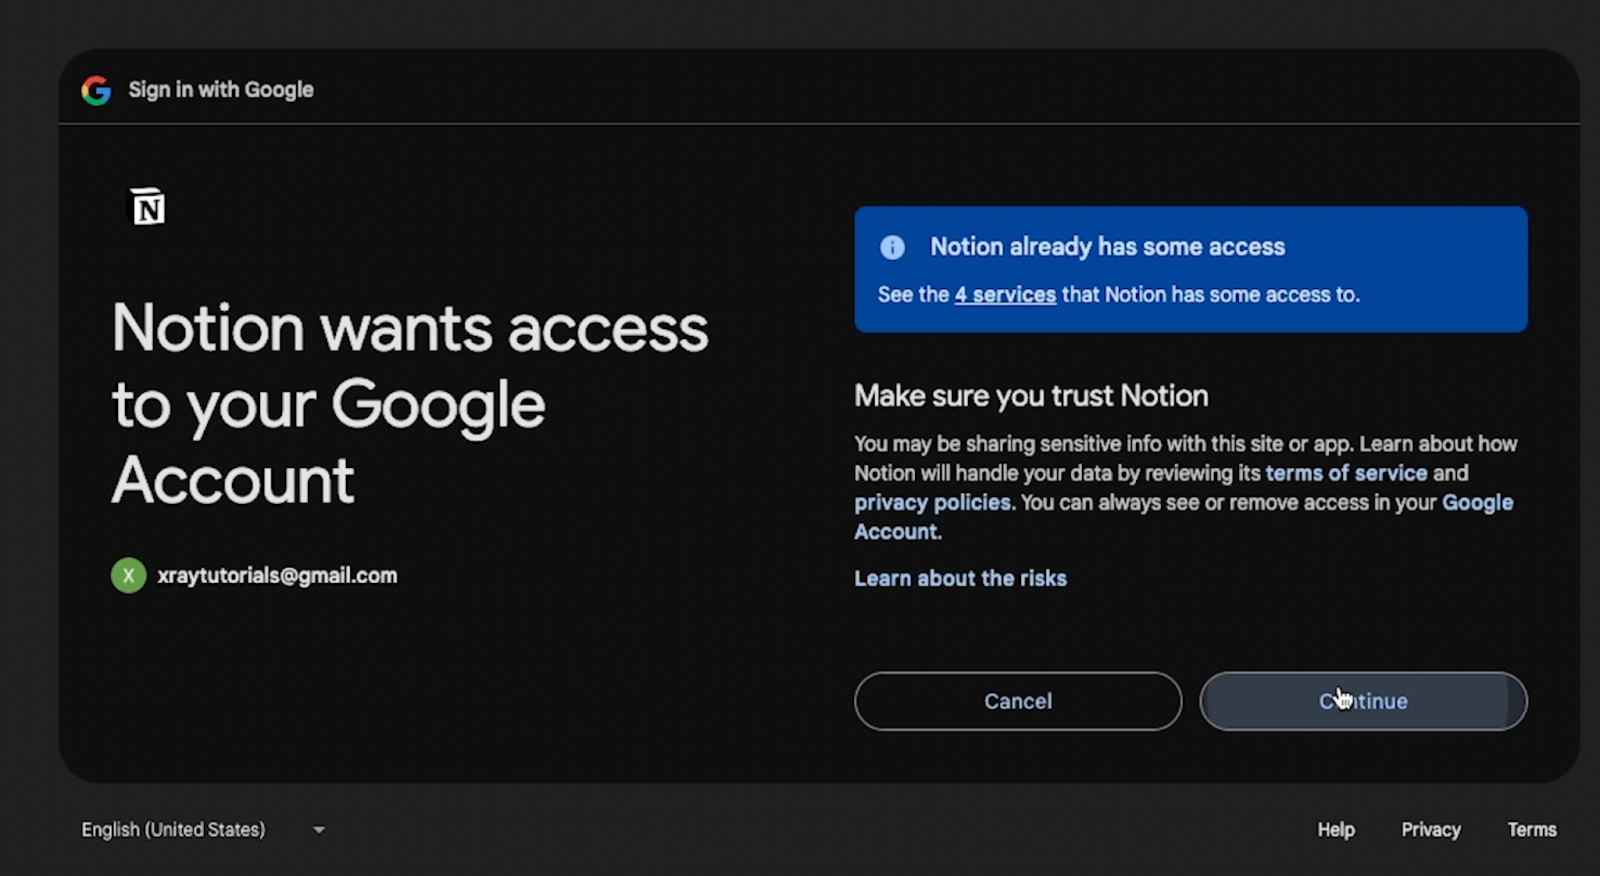Screen dimensions: 1600x876
Task: Open the Privacy footer link
Action: pyautogui.click(x=1431, y=829)
